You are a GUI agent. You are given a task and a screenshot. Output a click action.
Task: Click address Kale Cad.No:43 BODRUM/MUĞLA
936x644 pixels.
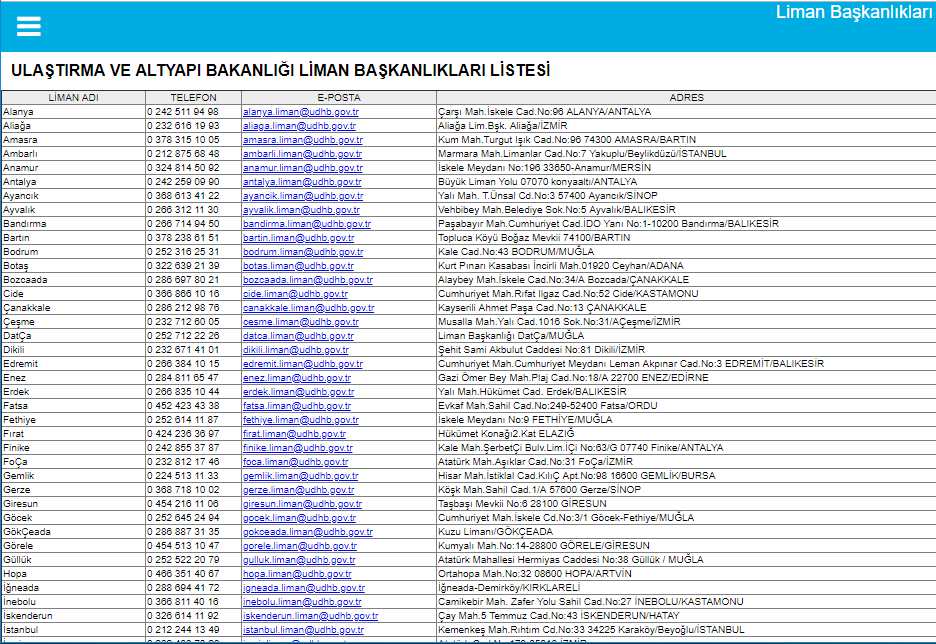(x=516, y=252)
